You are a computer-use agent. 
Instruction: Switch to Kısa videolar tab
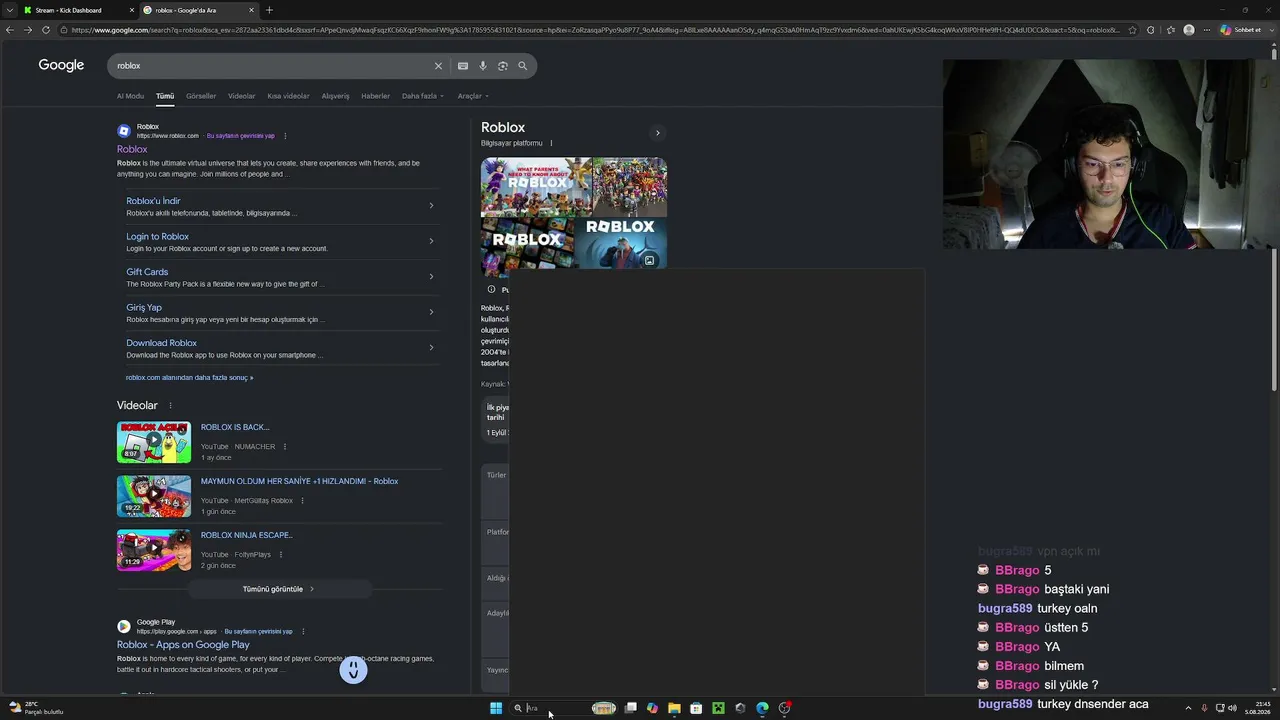[288, 96]
